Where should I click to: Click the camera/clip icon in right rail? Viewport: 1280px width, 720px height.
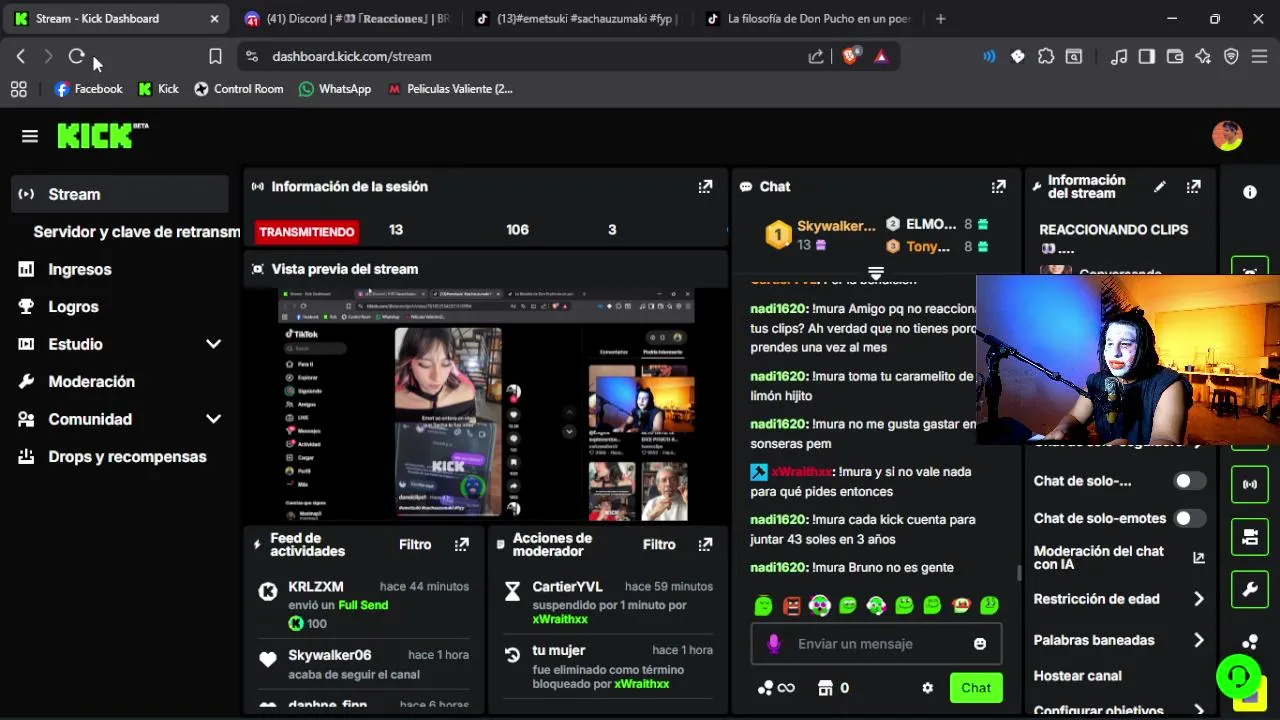point(1250,537)
